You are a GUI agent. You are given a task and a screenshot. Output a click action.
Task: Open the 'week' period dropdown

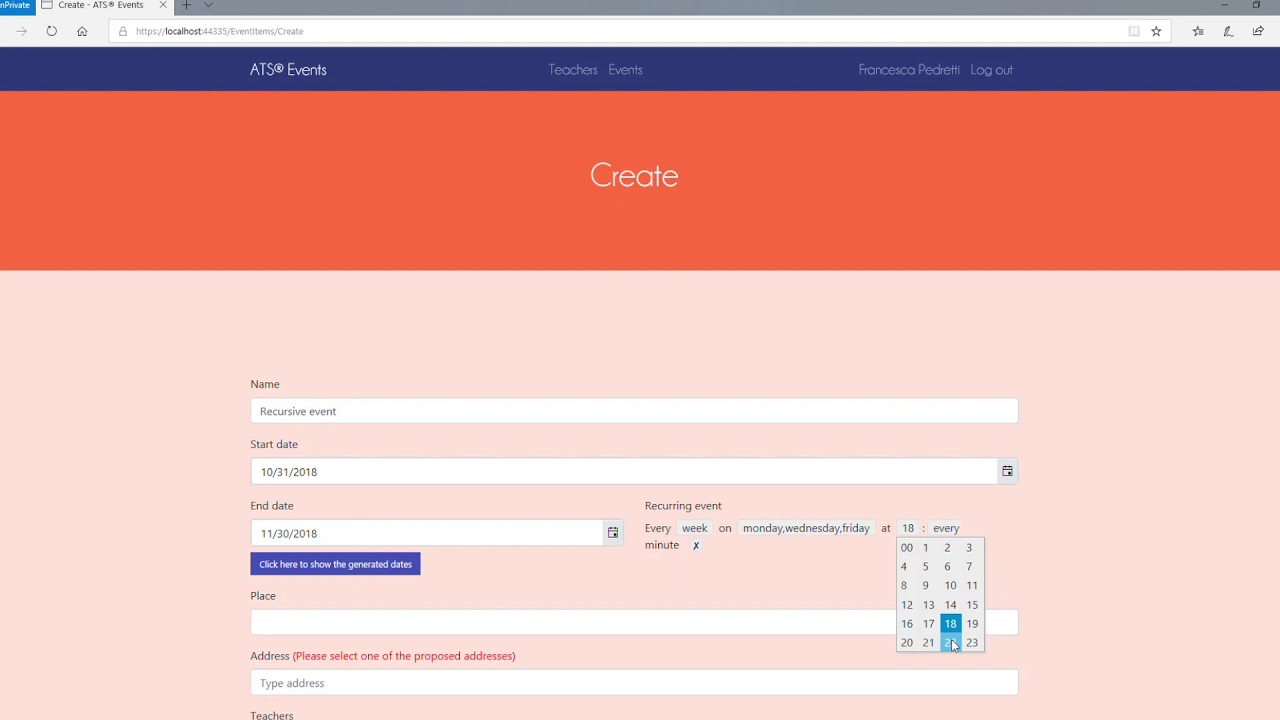click(694, 528)
